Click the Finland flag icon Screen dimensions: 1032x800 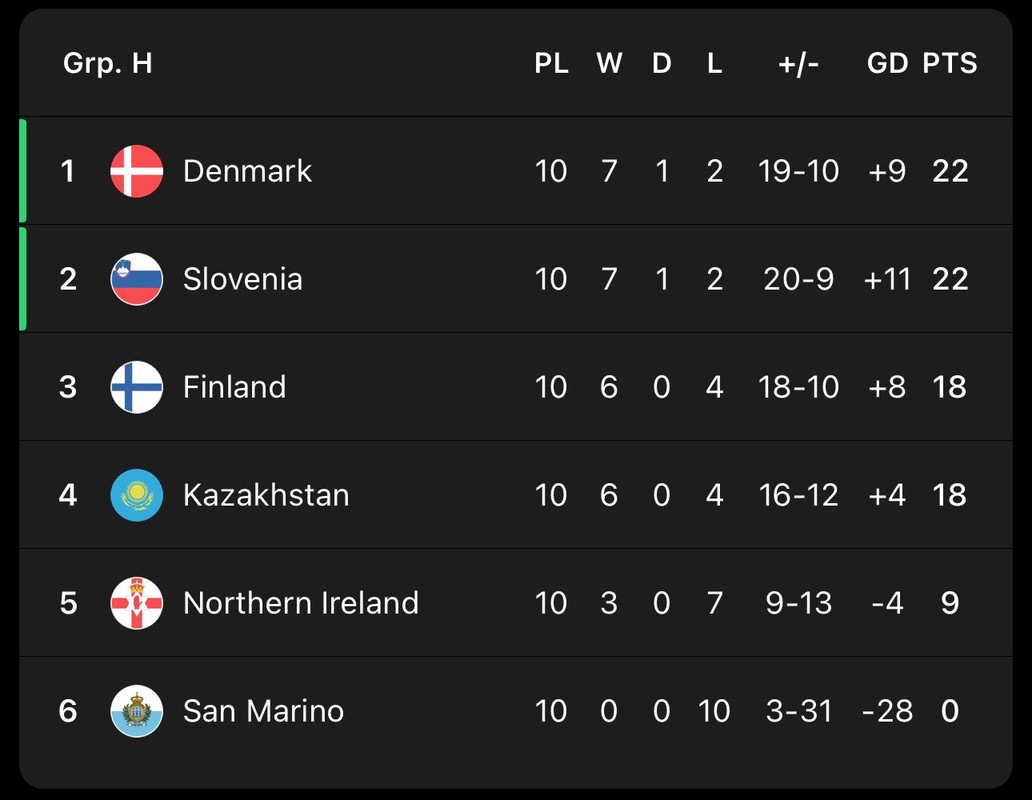137,387
